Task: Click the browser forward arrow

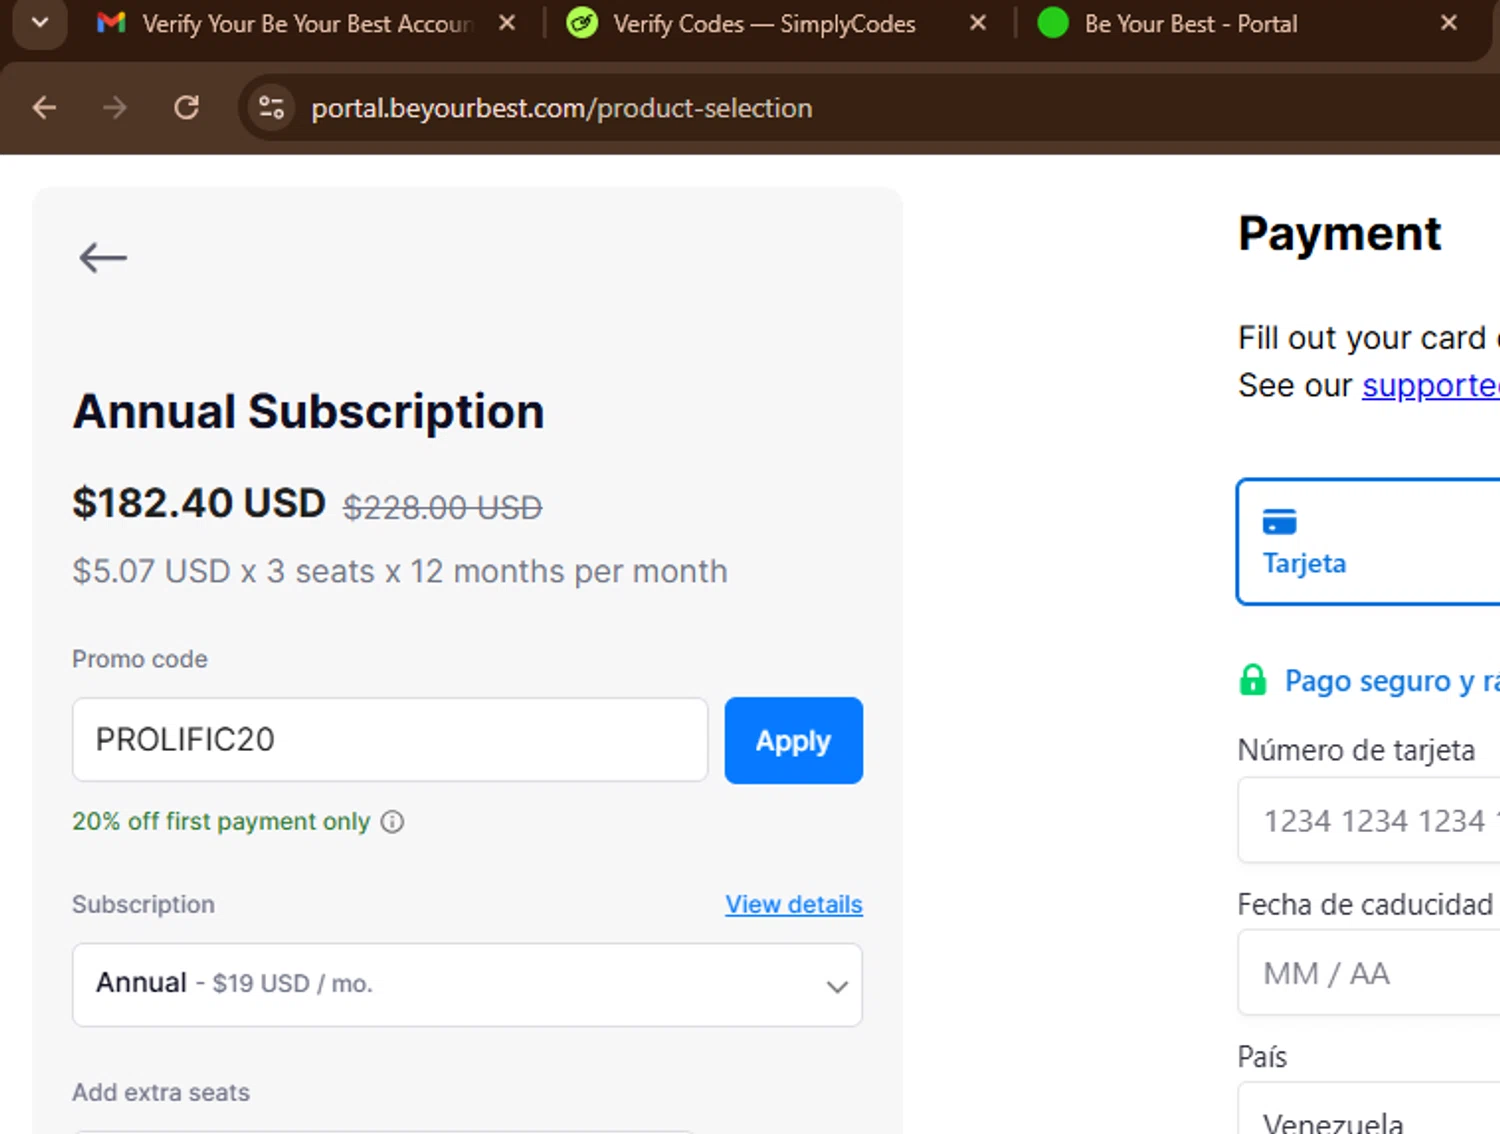Action: pos(115,108)
